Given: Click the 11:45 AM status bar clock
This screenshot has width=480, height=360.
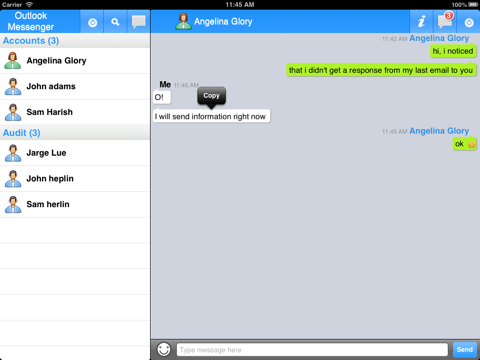Looking at the screenshot, I should [x=240, y=5].
